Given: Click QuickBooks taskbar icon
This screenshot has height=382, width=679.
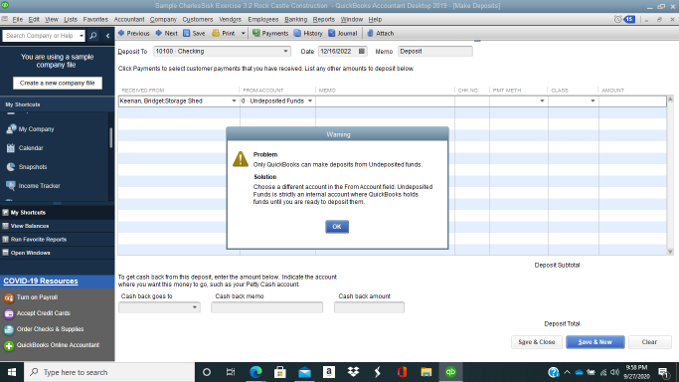Looking at the screenshot, I should [x=450, y=372].
